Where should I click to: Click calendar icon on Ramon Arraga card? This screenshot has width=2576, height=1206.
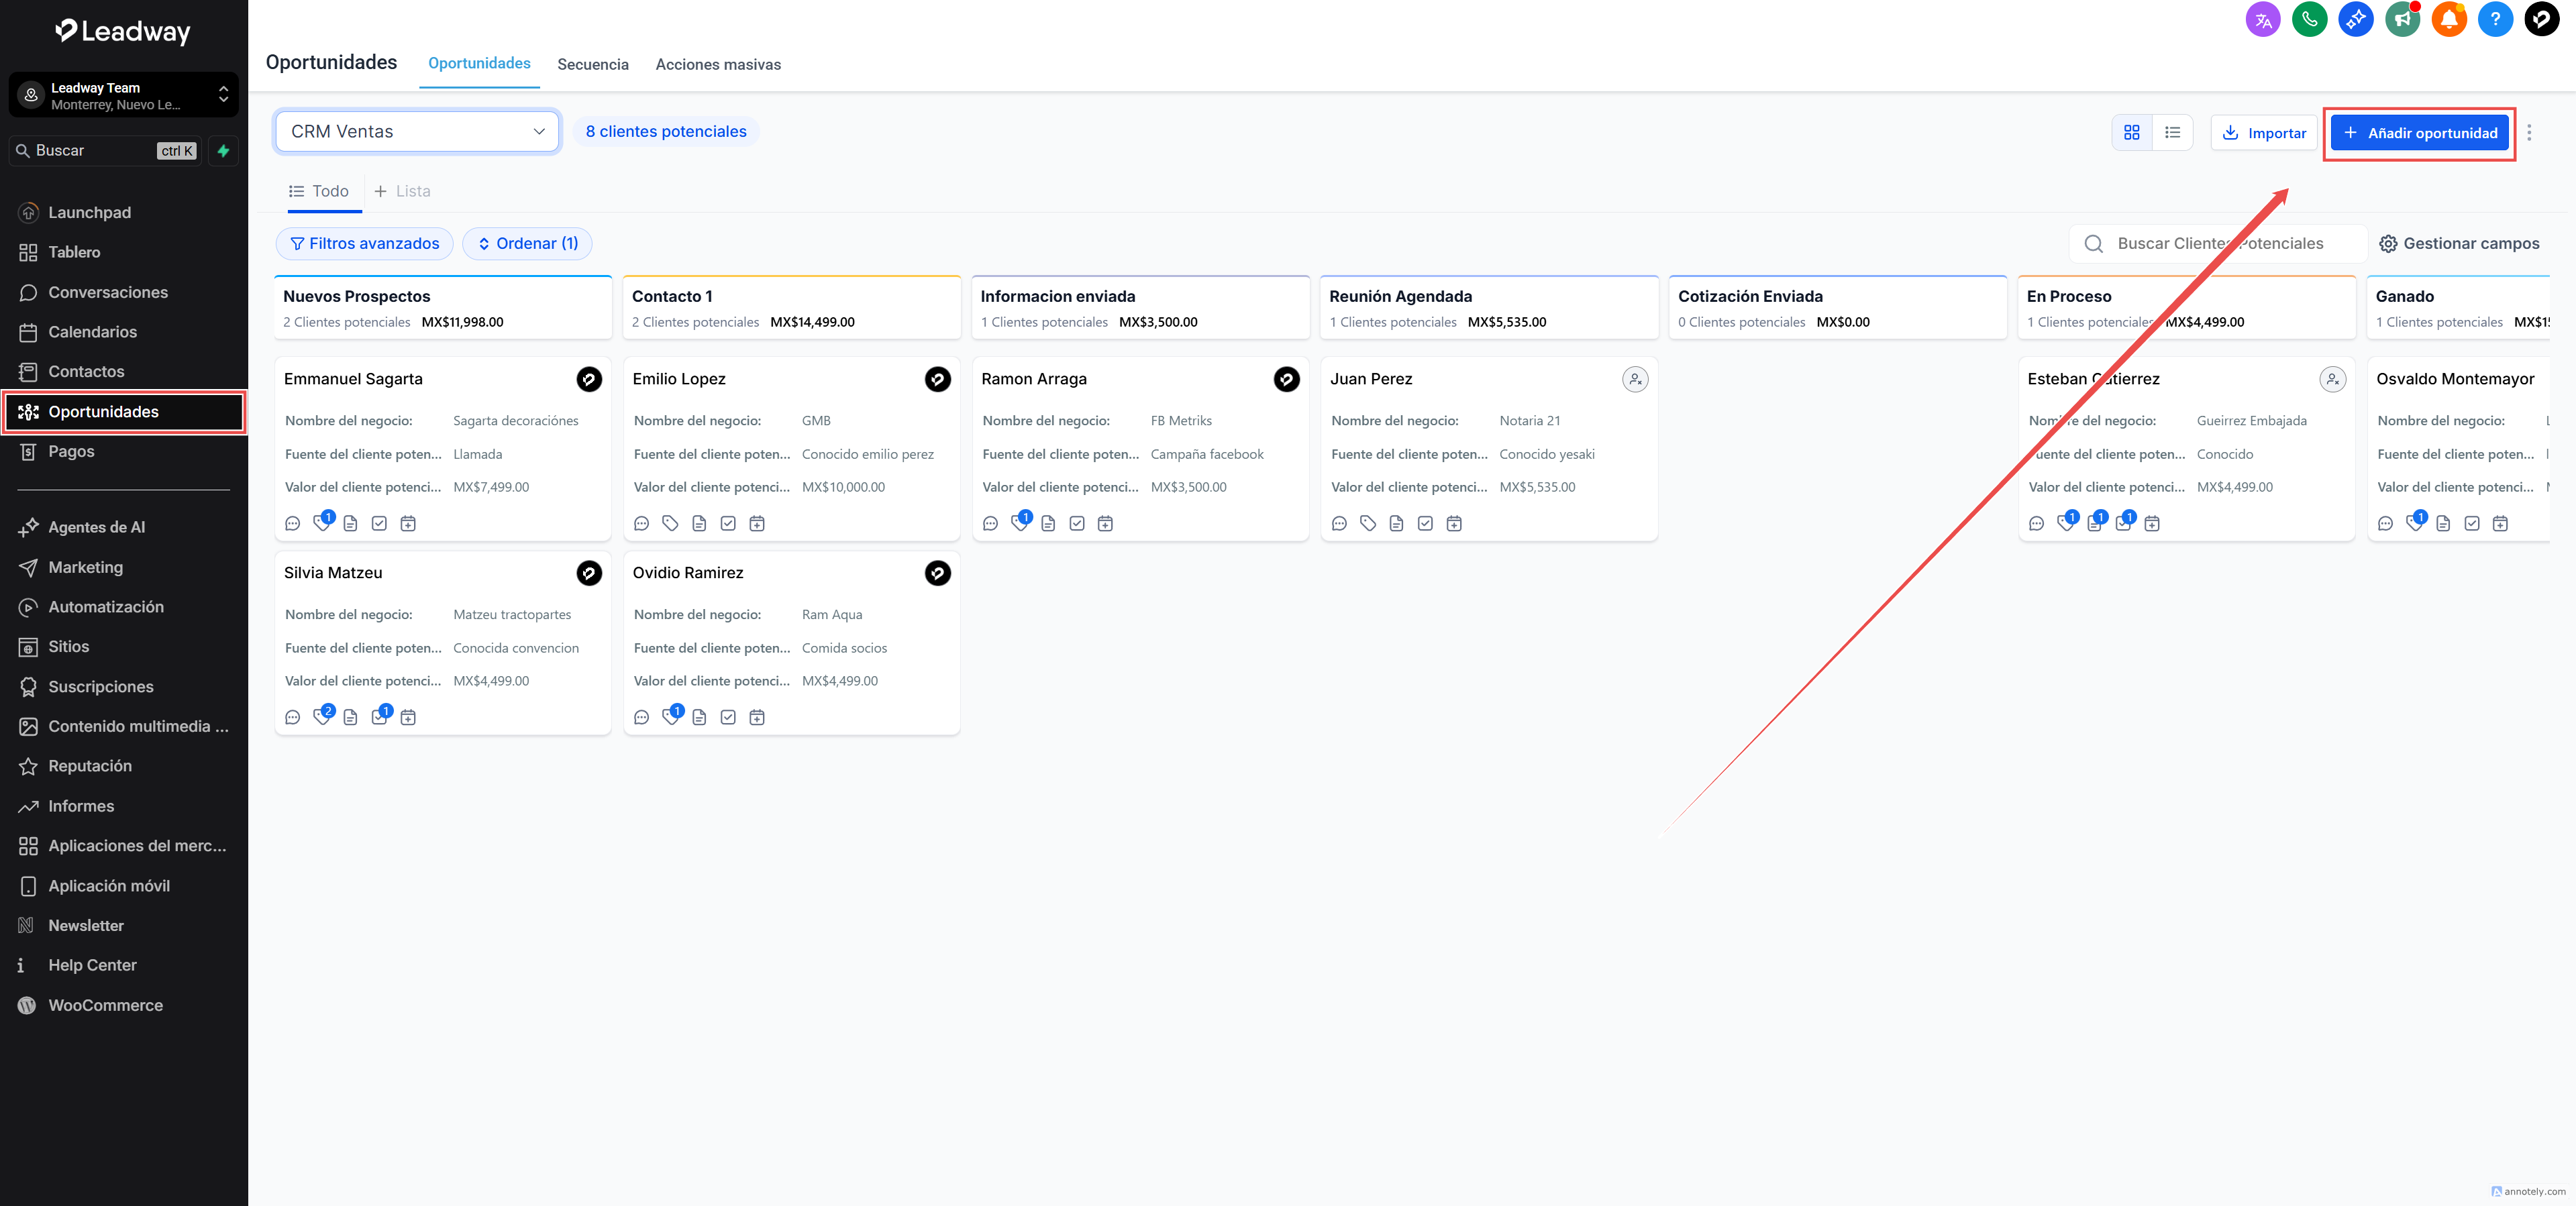pyautogui.click(x=1105, y=523)
